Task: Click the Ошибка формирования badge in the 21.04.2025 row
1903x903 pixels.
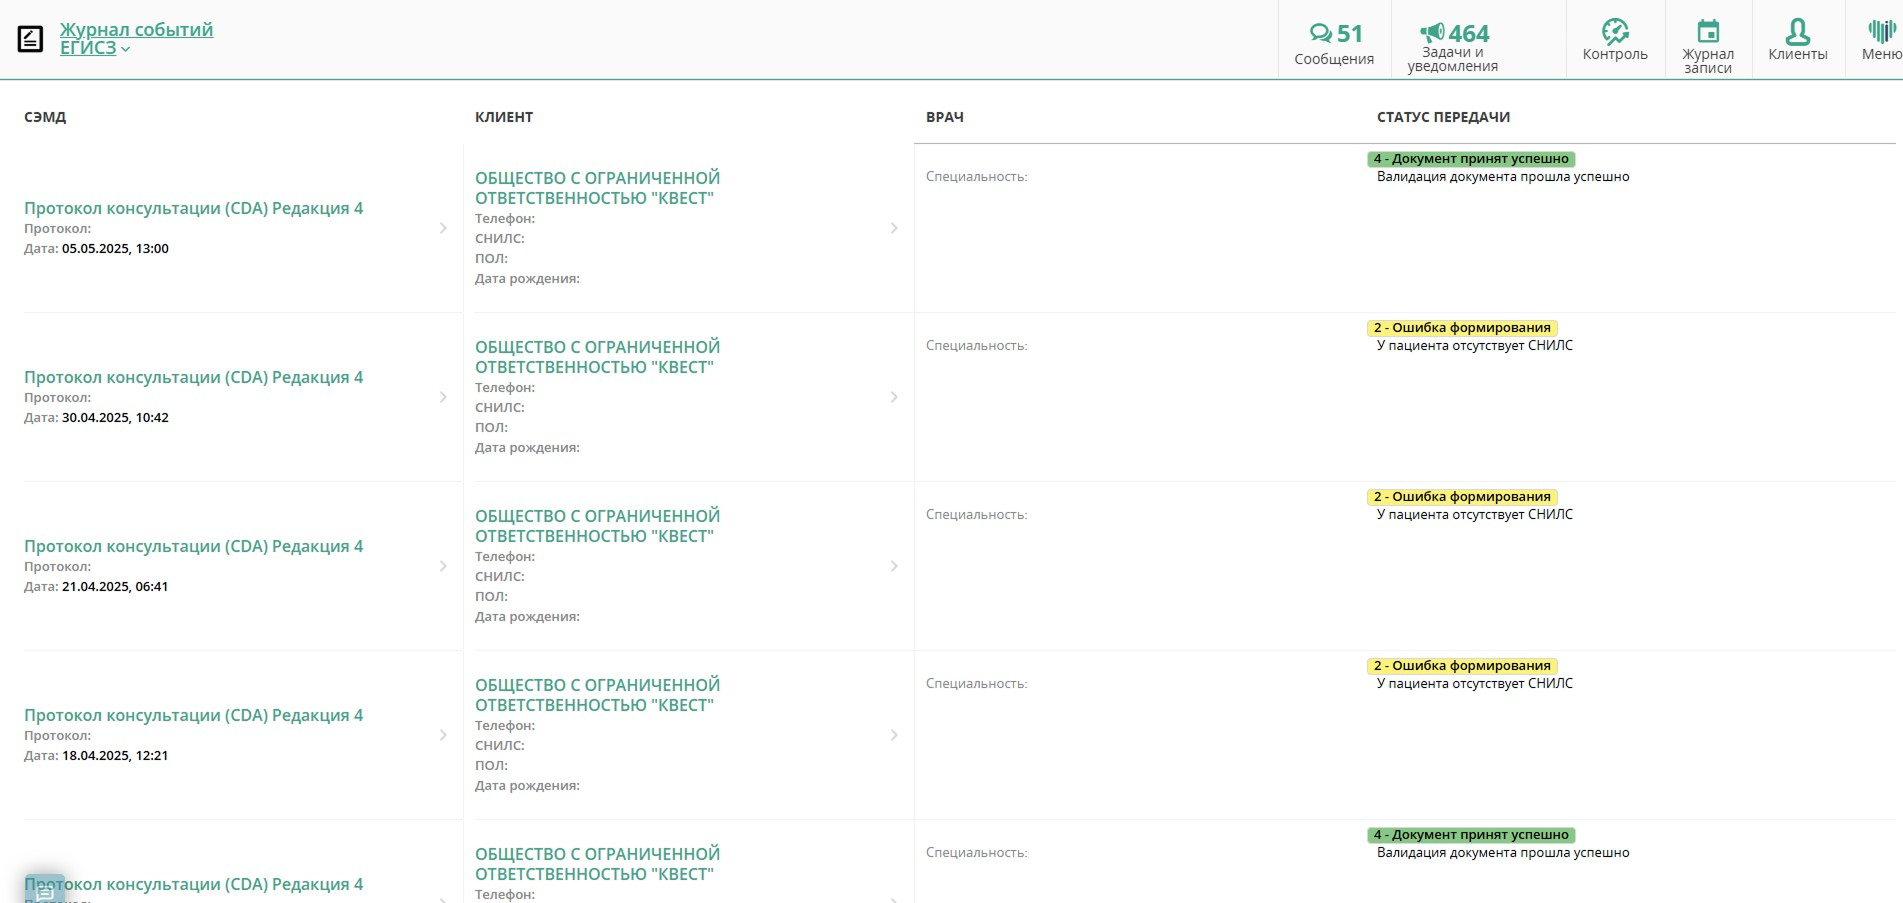Action: [x=1462, y=497]
